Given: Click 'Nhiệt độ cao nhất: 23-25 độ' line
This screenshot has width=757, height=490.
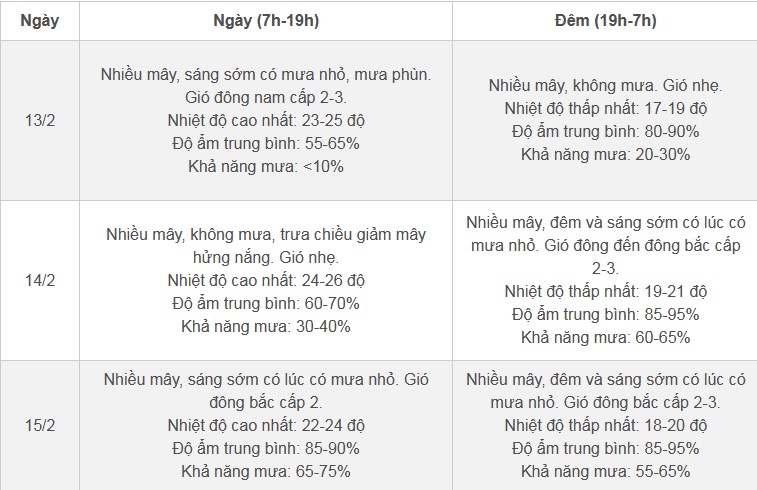Looking at the screenshot, I should point(265,120).
